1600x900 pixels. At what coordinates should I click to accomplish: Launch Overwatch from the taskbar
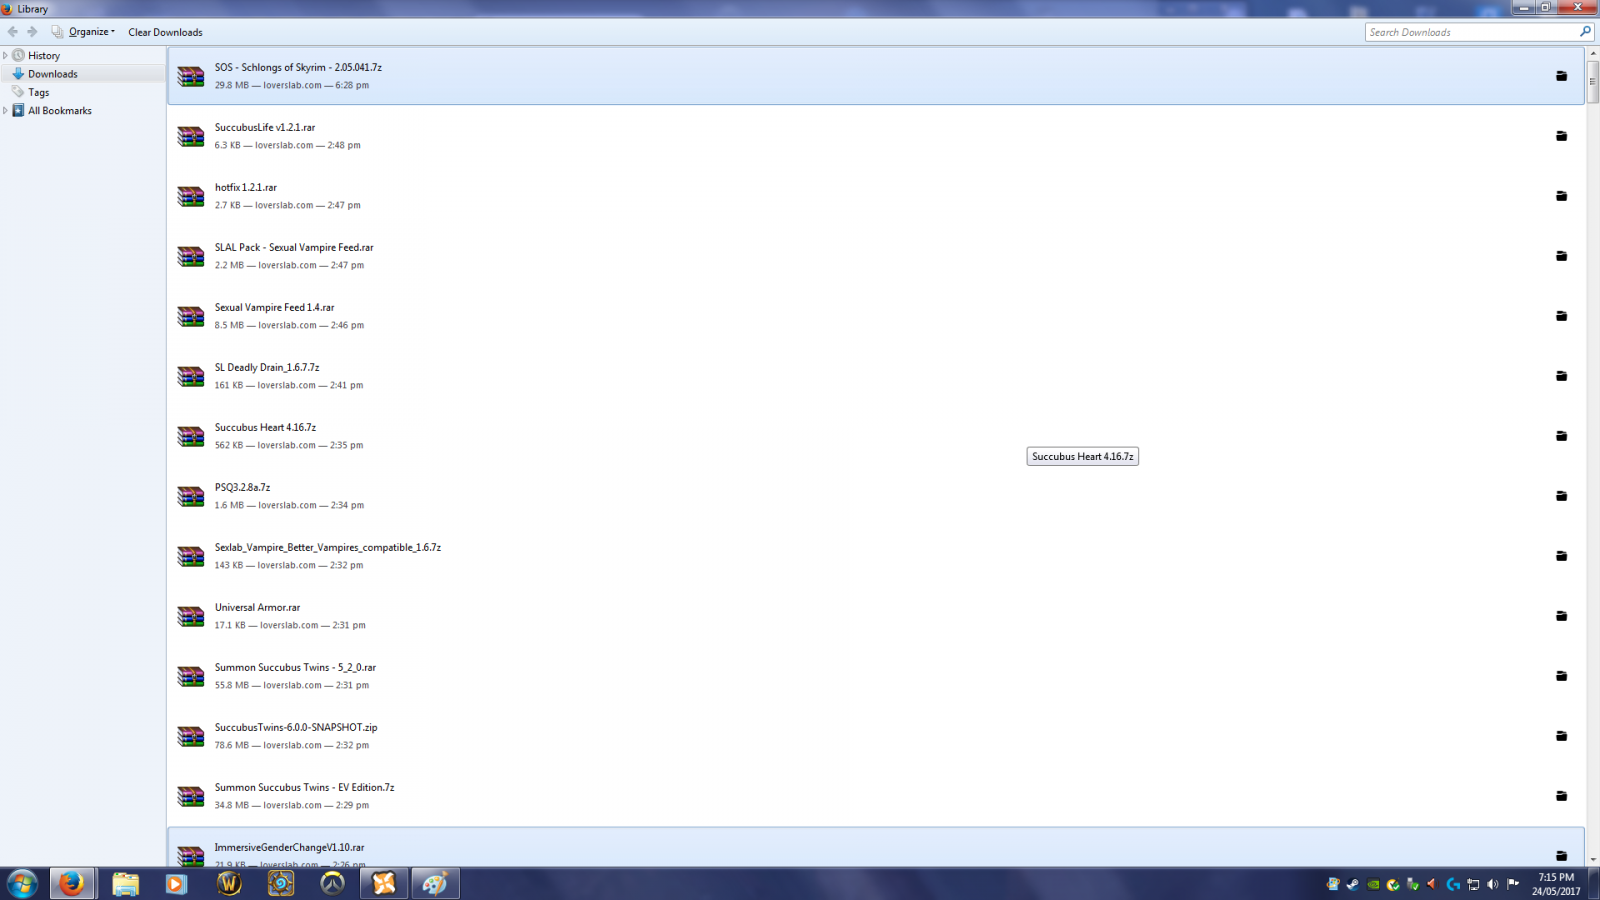click(x=332, y=883)
